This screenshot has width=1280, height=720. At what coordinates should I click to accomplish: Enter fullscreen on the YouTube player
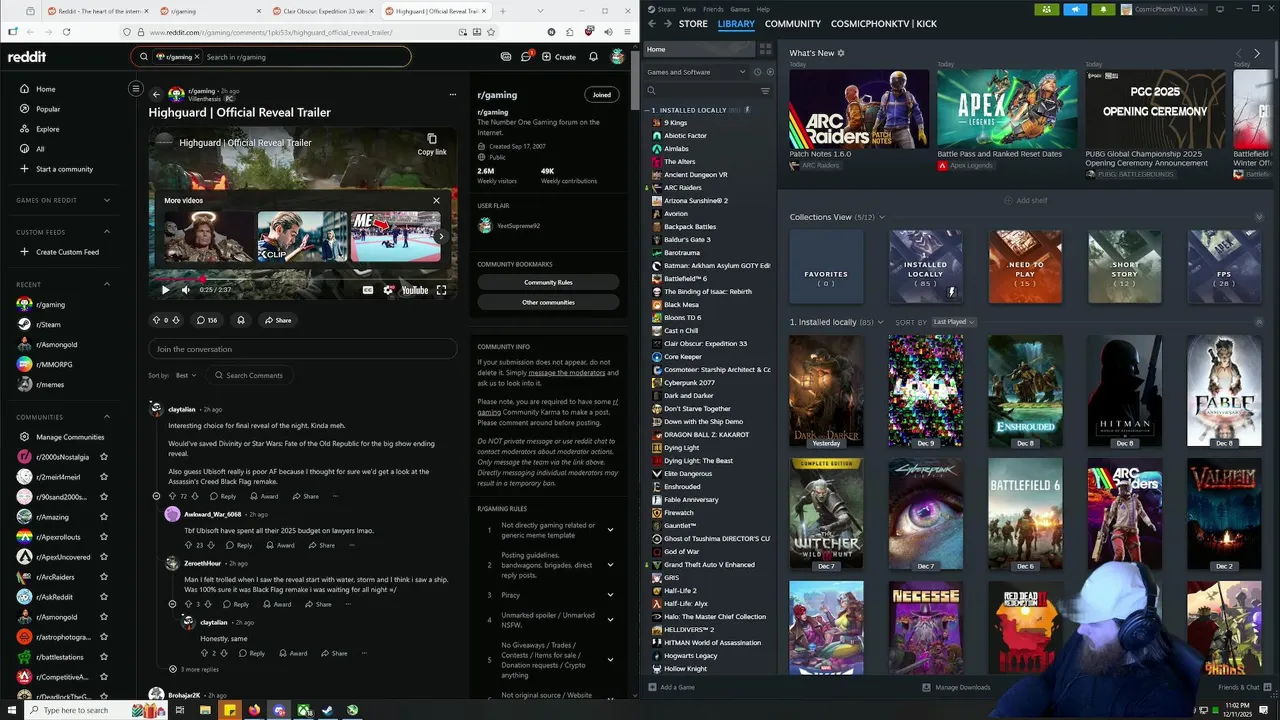(x=441, y=290)
